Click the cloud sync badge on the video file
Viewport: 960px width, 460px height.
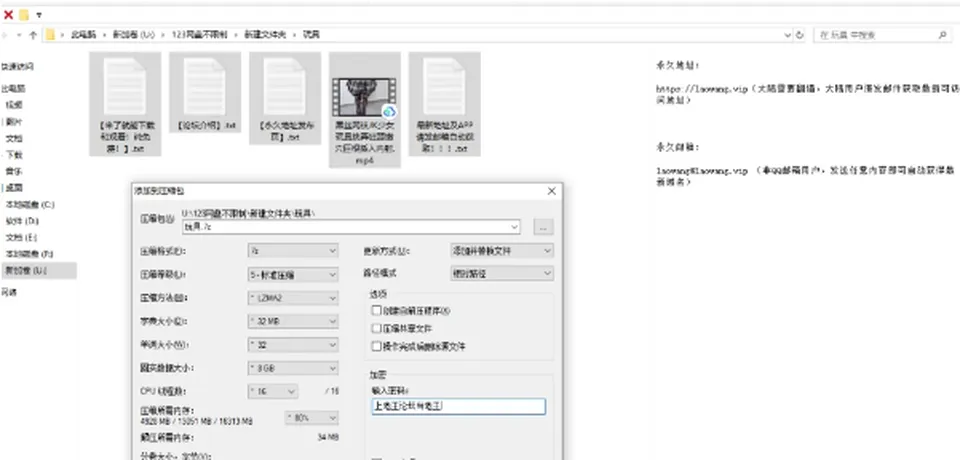tap(388, 111)
